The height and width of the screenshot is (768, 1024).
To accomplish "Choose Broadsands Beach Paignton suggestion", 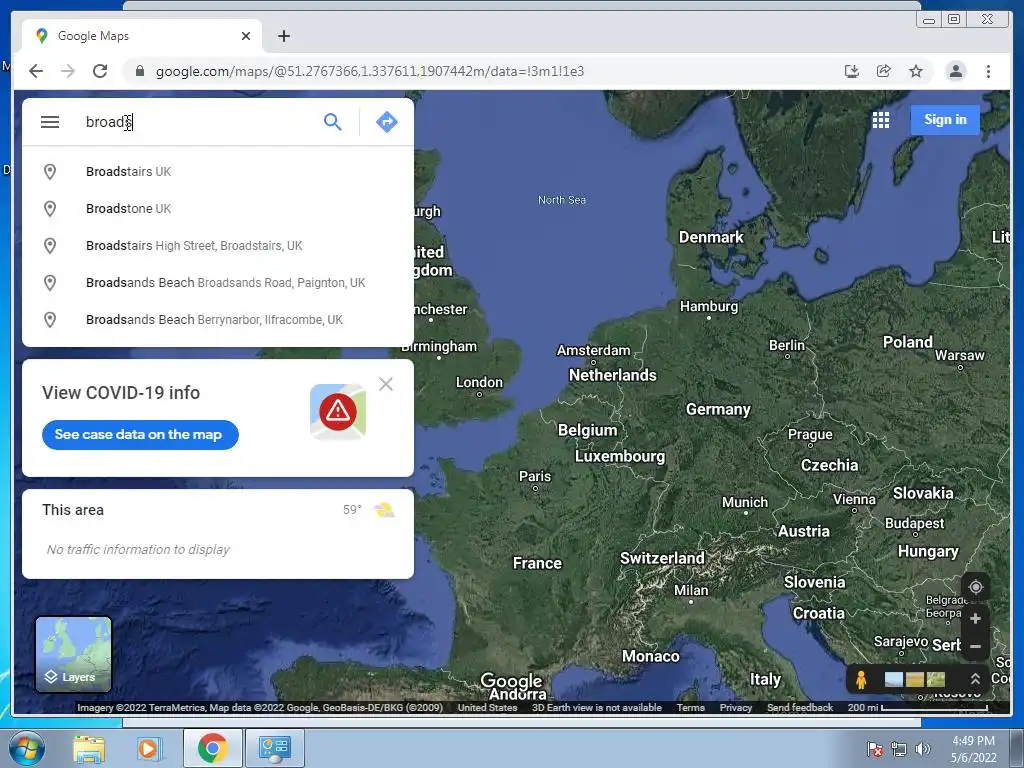I will pos(218,283).
